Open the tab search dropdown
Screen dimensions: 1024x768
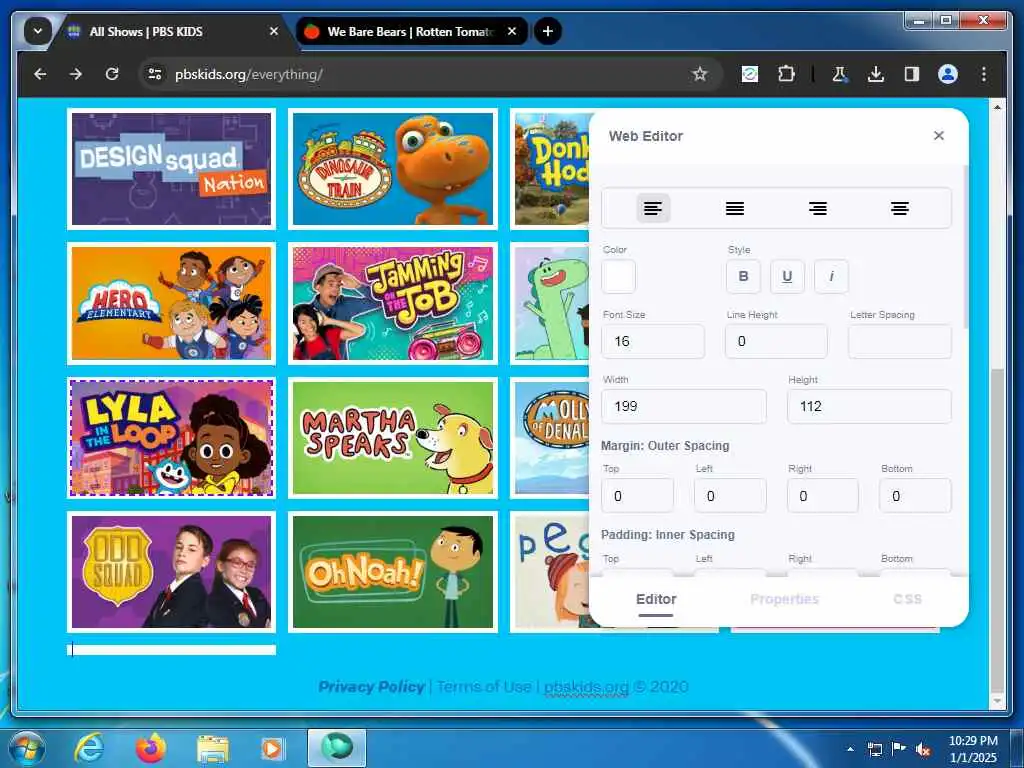(x=38, y=31)
